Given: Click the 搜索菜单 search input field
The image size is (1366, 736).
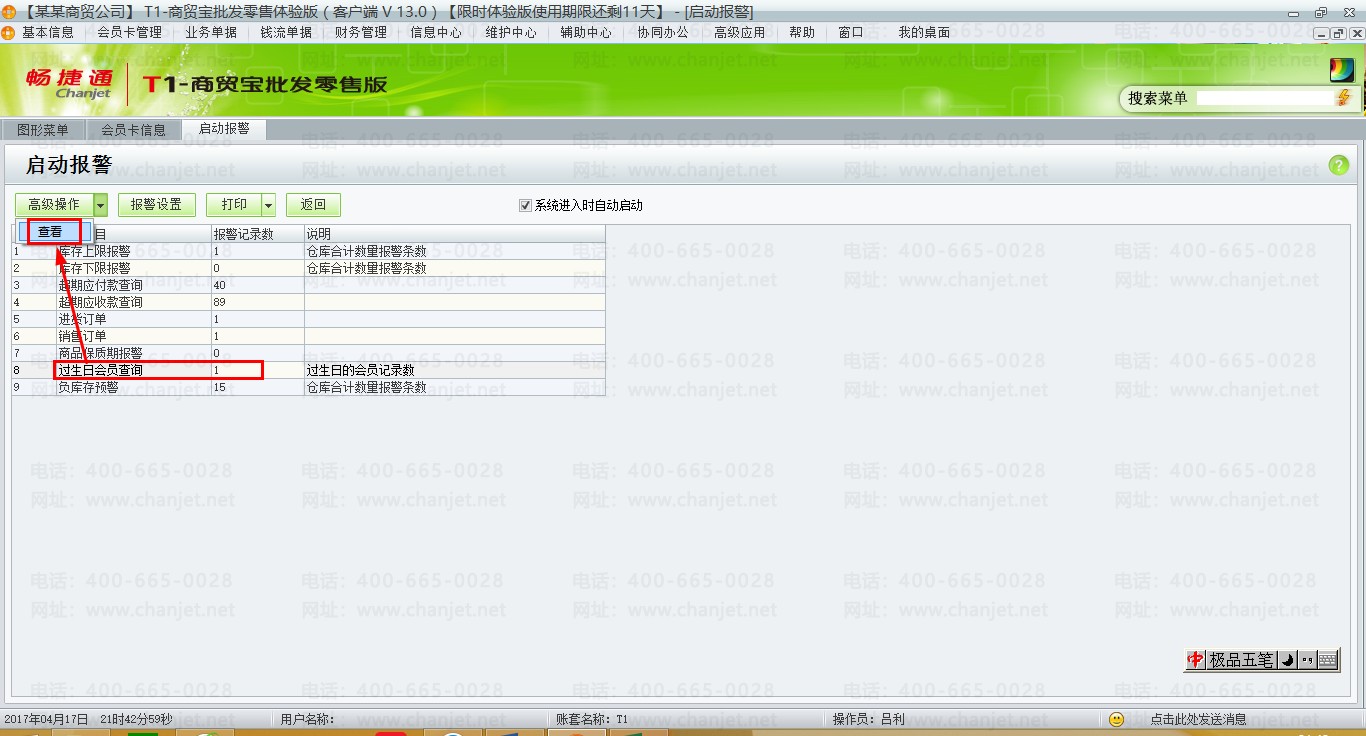Looking at the screenshot, I should pyautogui.click(x=1264, y=98).
